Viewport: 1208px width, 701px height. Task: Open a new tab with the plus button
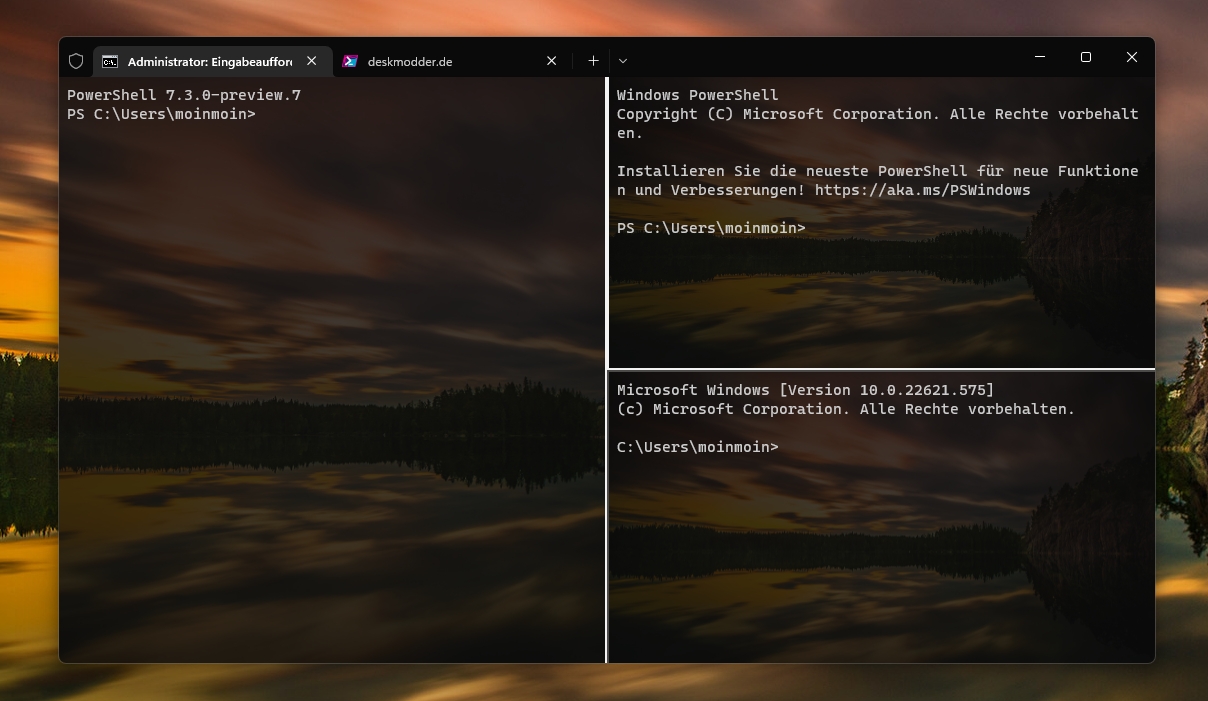593,61
